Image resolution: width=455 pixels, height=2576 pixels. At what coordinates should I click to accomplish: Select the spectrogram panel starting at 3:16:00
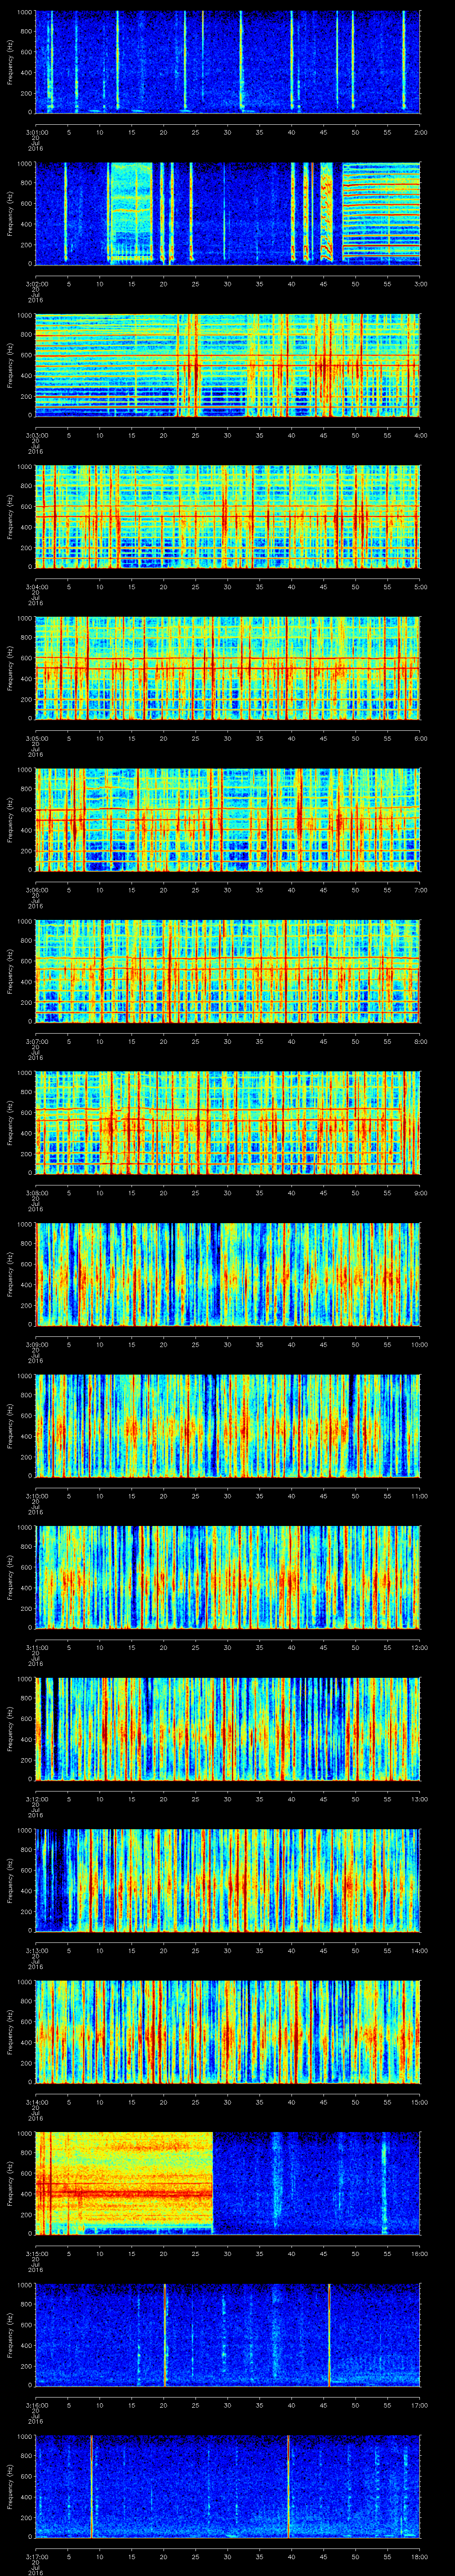(x=228, y=2334)
